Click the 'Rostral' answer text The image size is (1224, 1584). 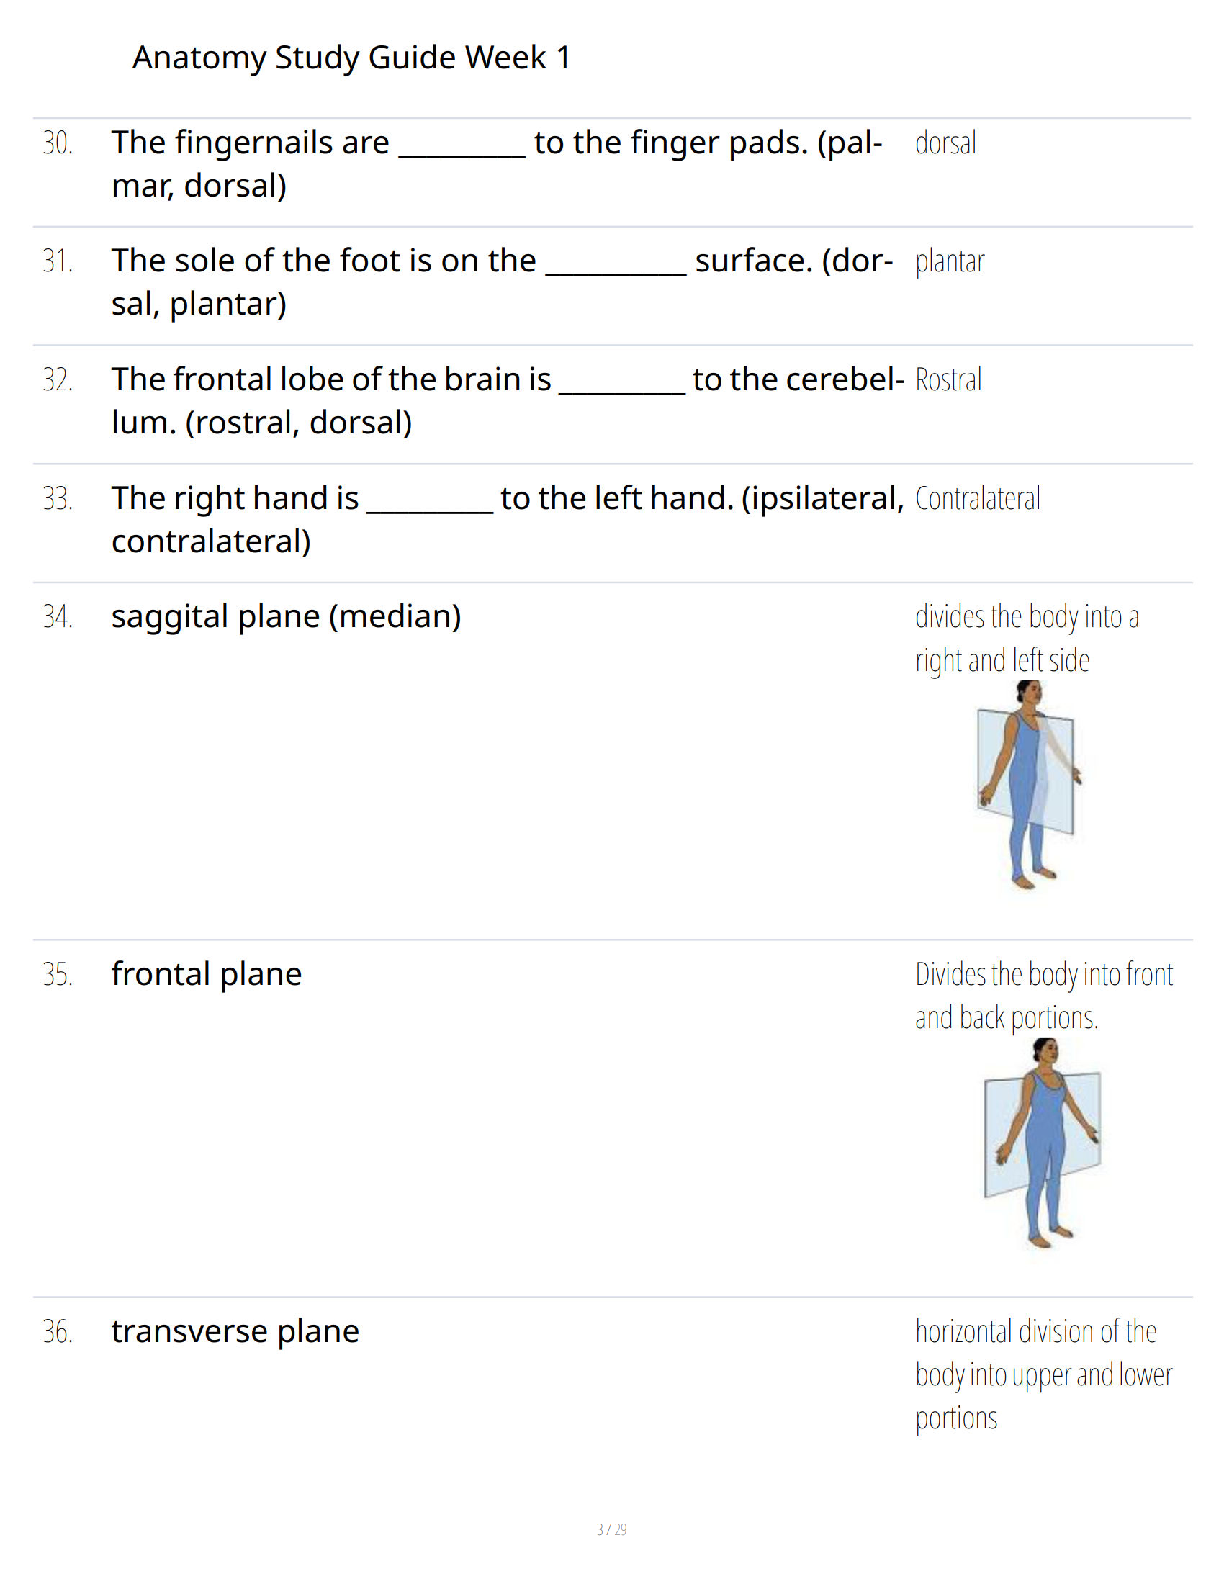point(948,380)
